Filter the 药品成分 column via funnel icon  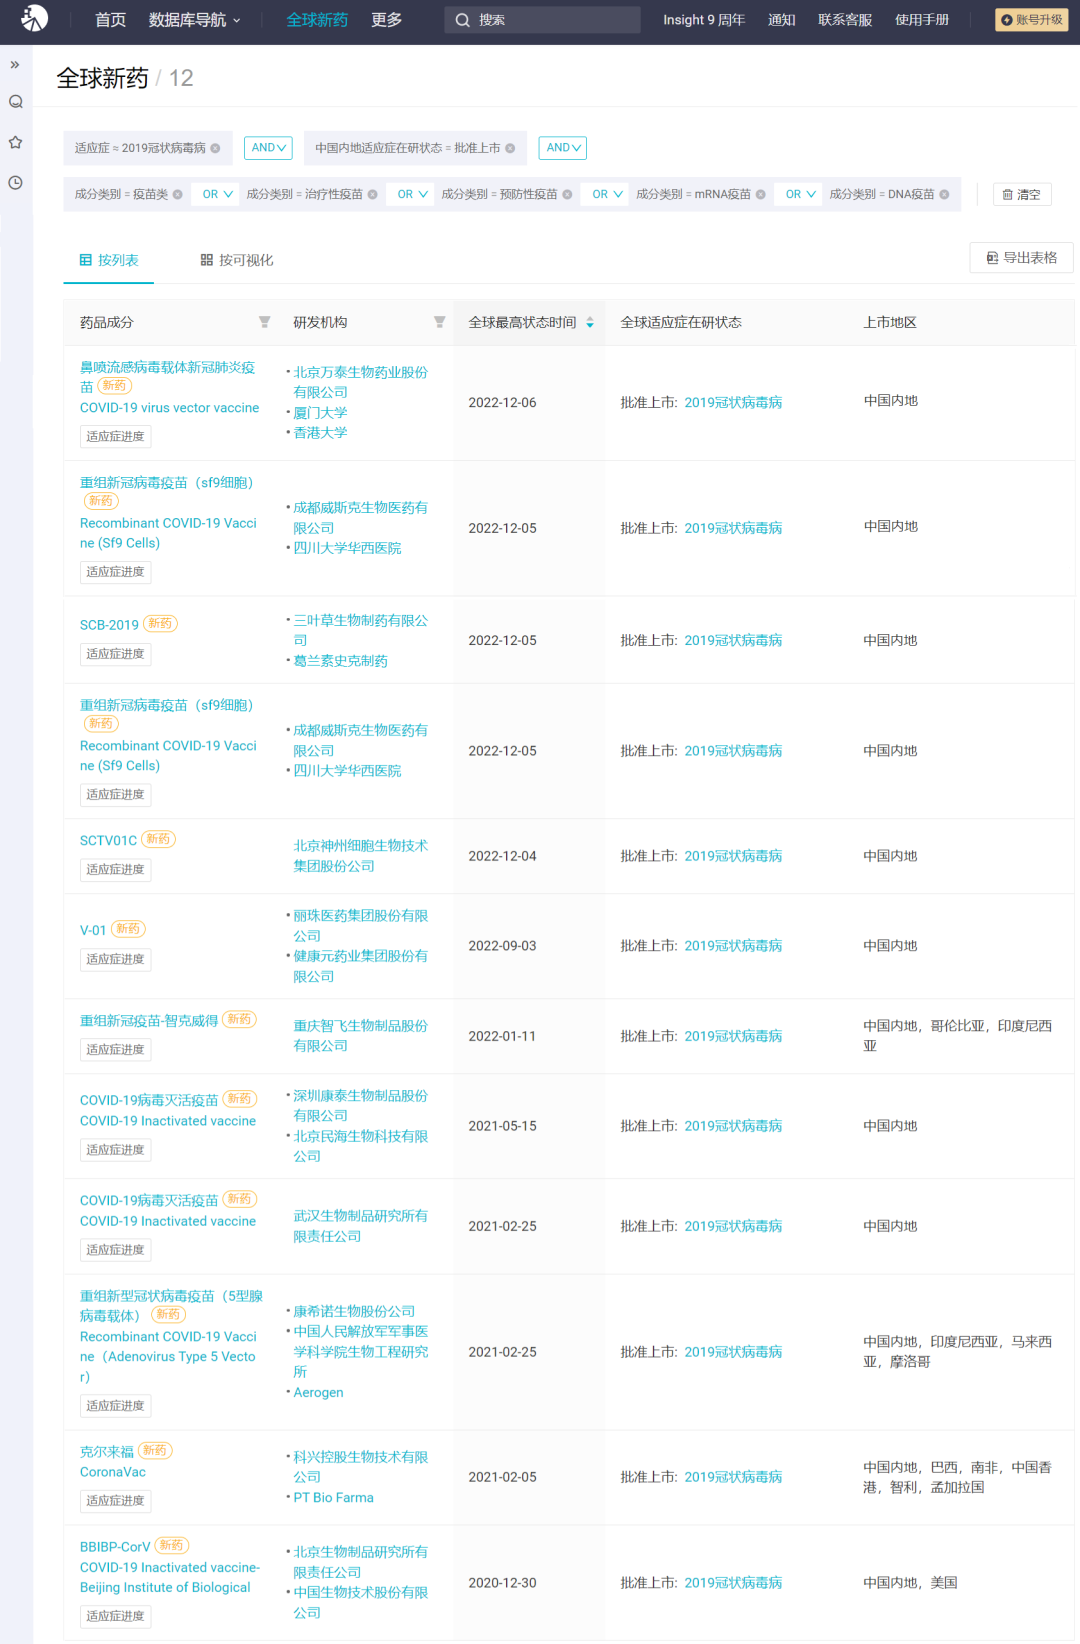[x=264, y=322]
